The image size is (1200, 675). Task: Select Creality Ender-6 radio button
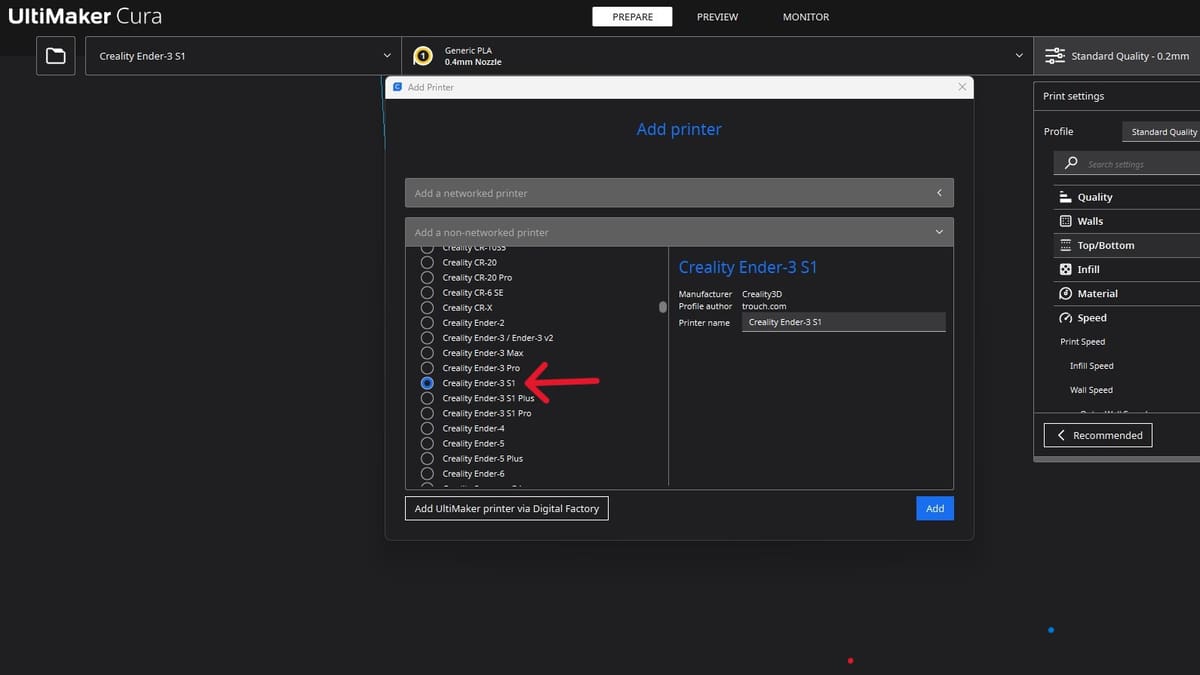427,473
